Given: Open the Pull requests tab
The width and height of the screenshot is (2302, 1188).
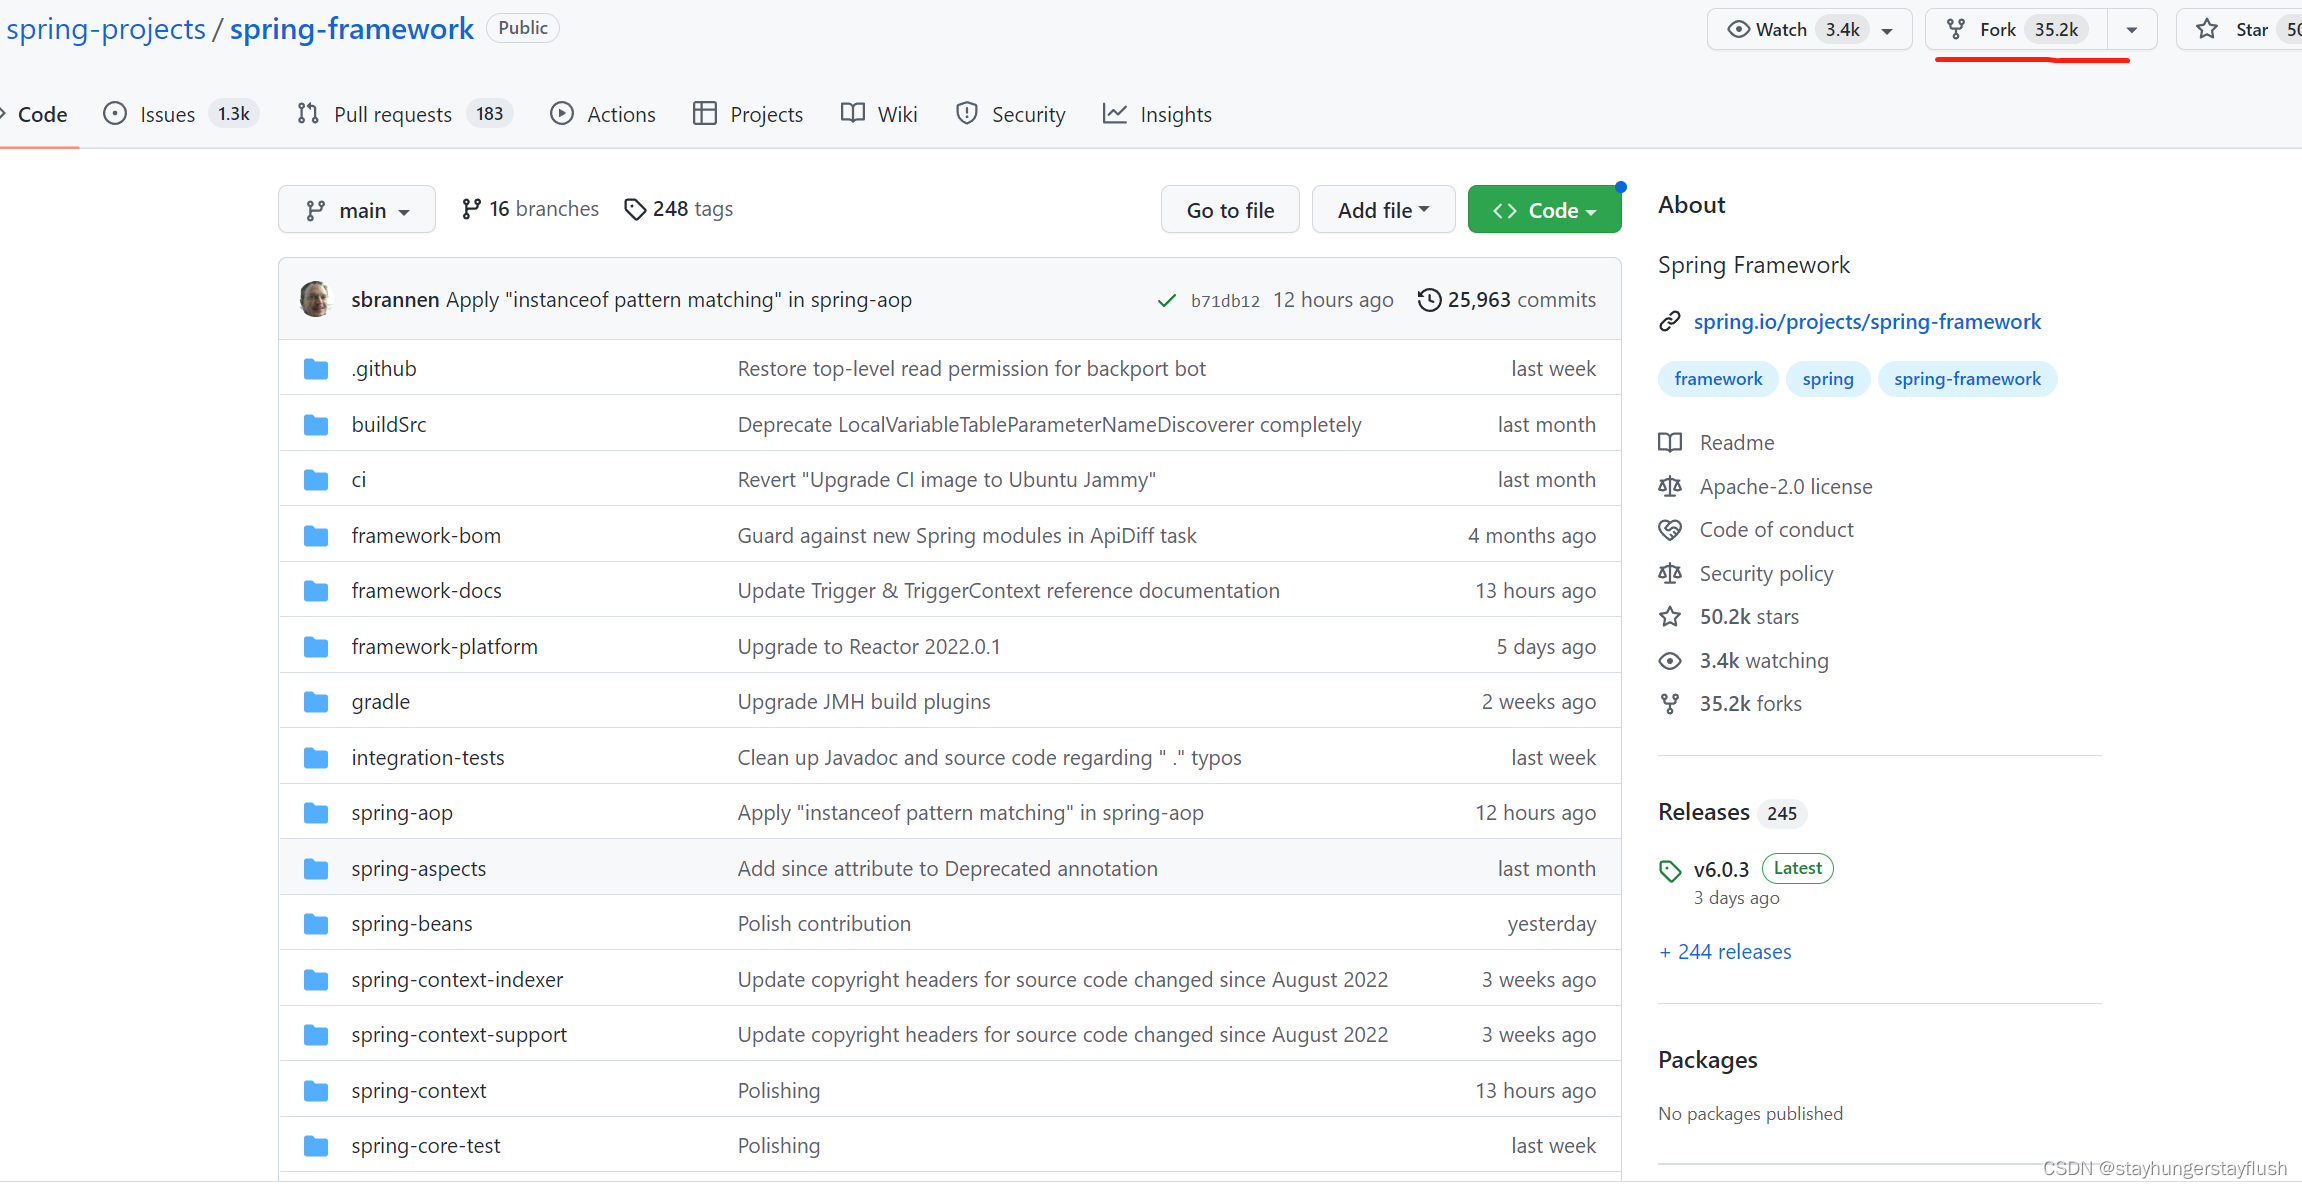Looking at the screenshot, I should [x=405, y=114].
